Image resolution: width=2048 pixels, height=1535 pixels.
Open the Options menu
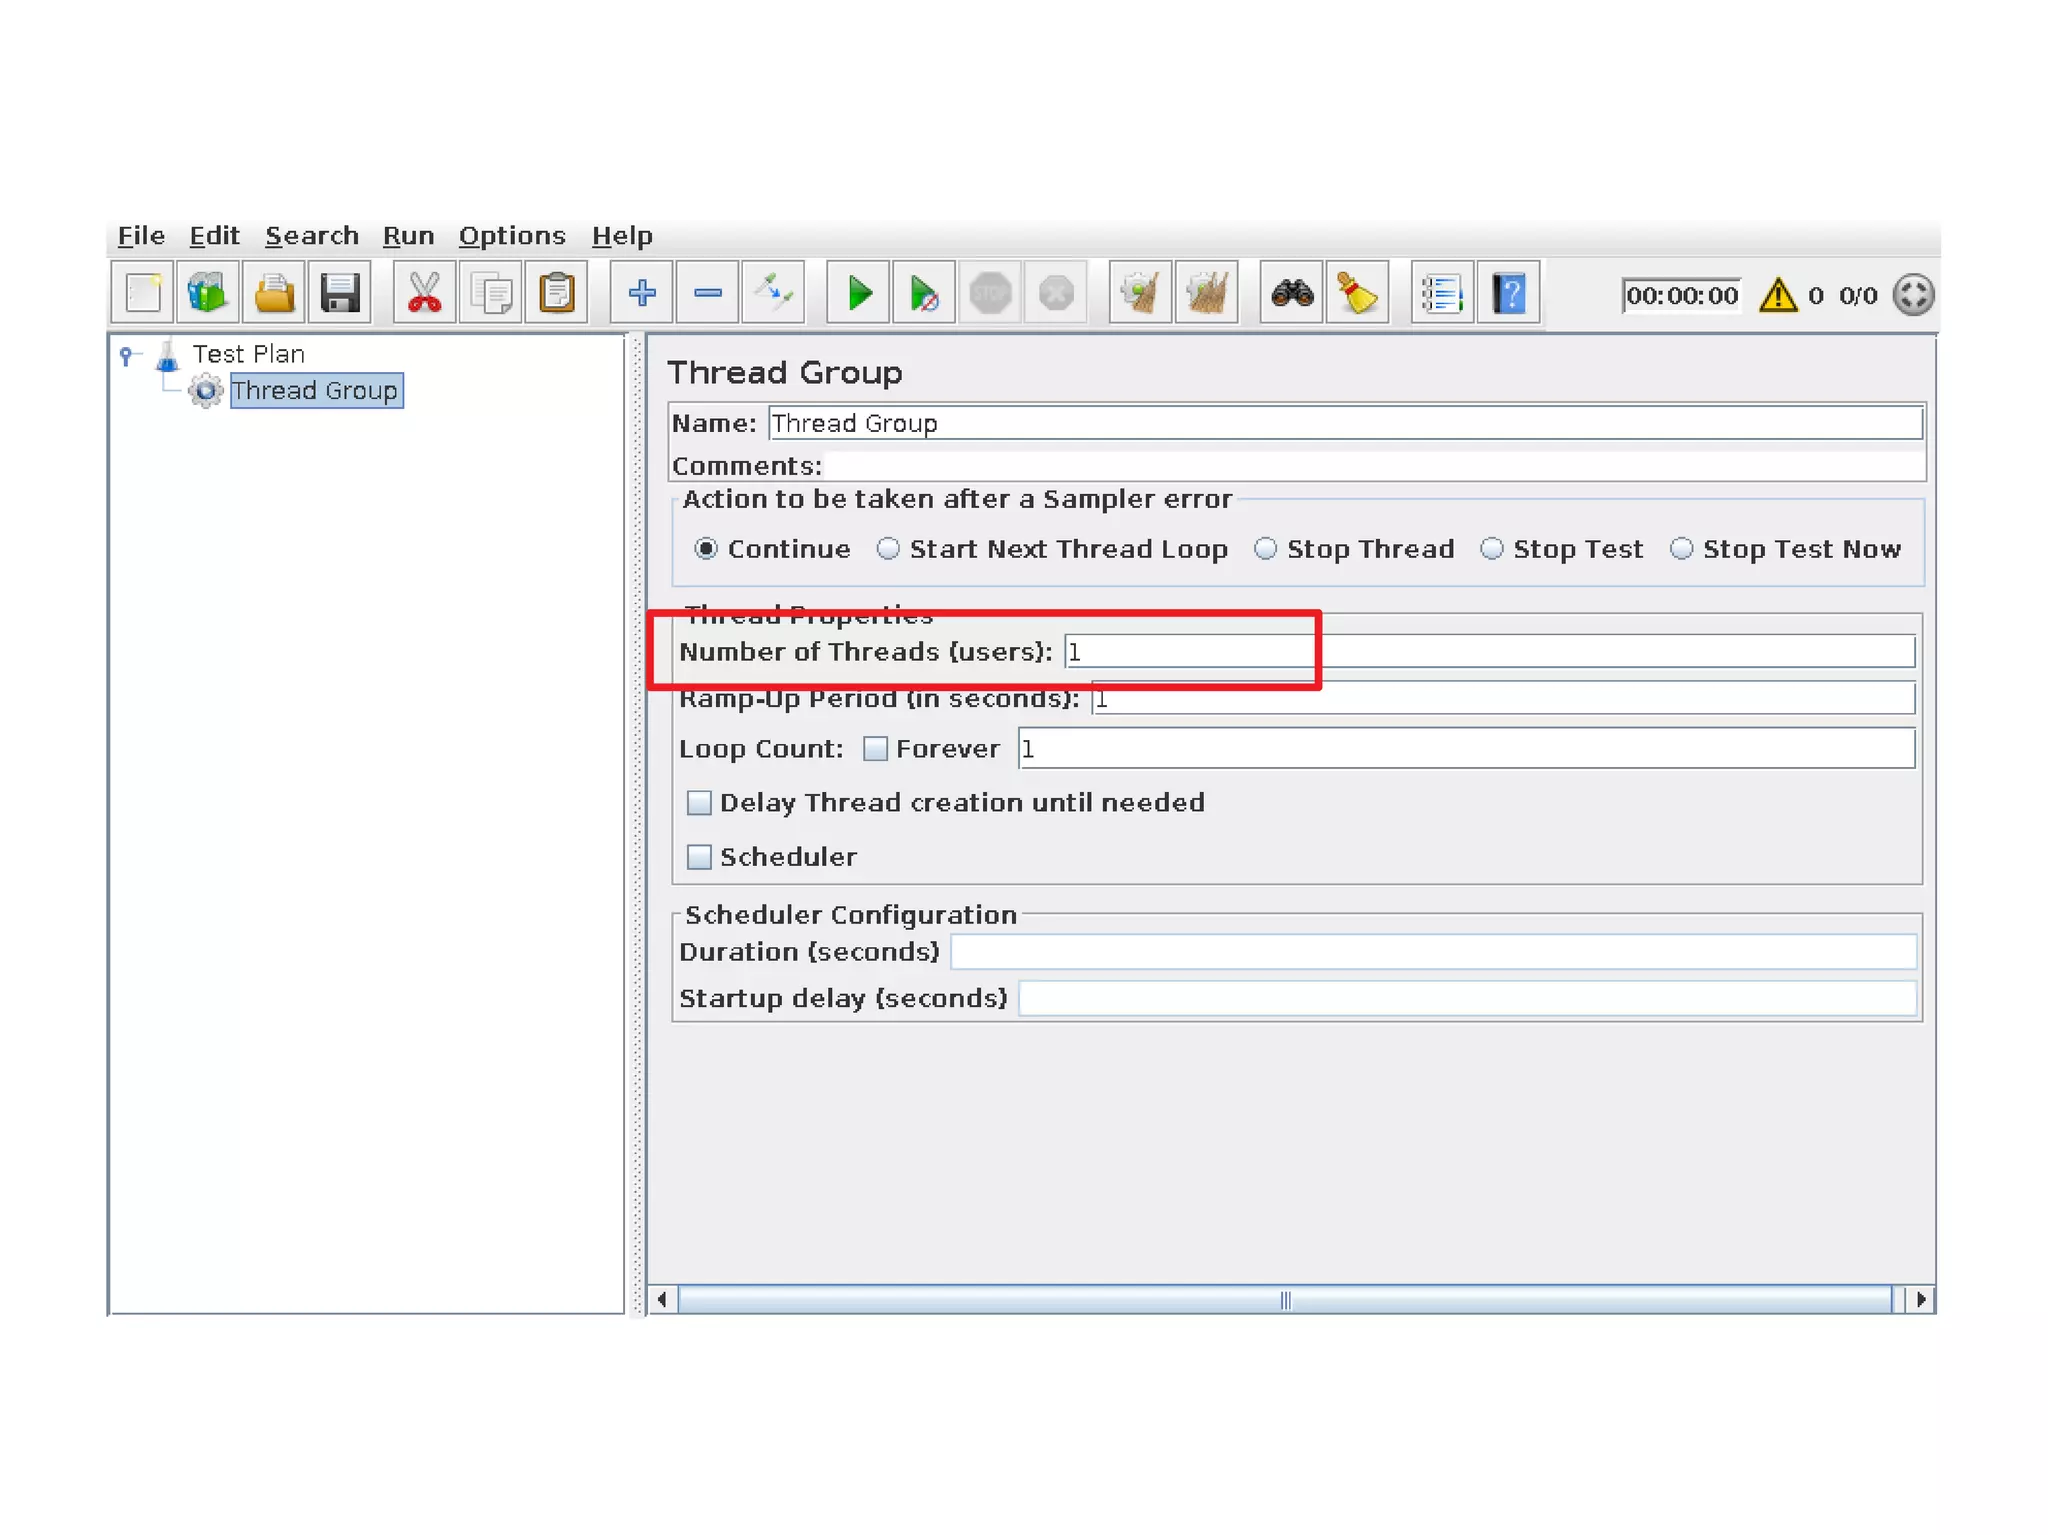[x=512, y=236]
